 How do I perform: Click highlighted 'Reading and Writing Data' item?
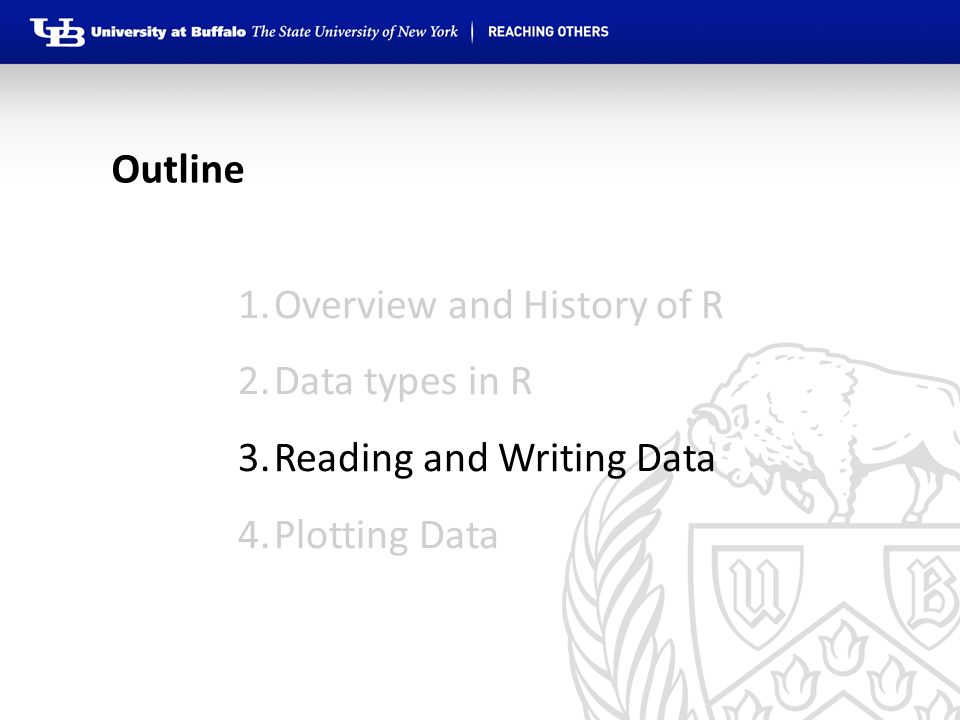[494, 457]
